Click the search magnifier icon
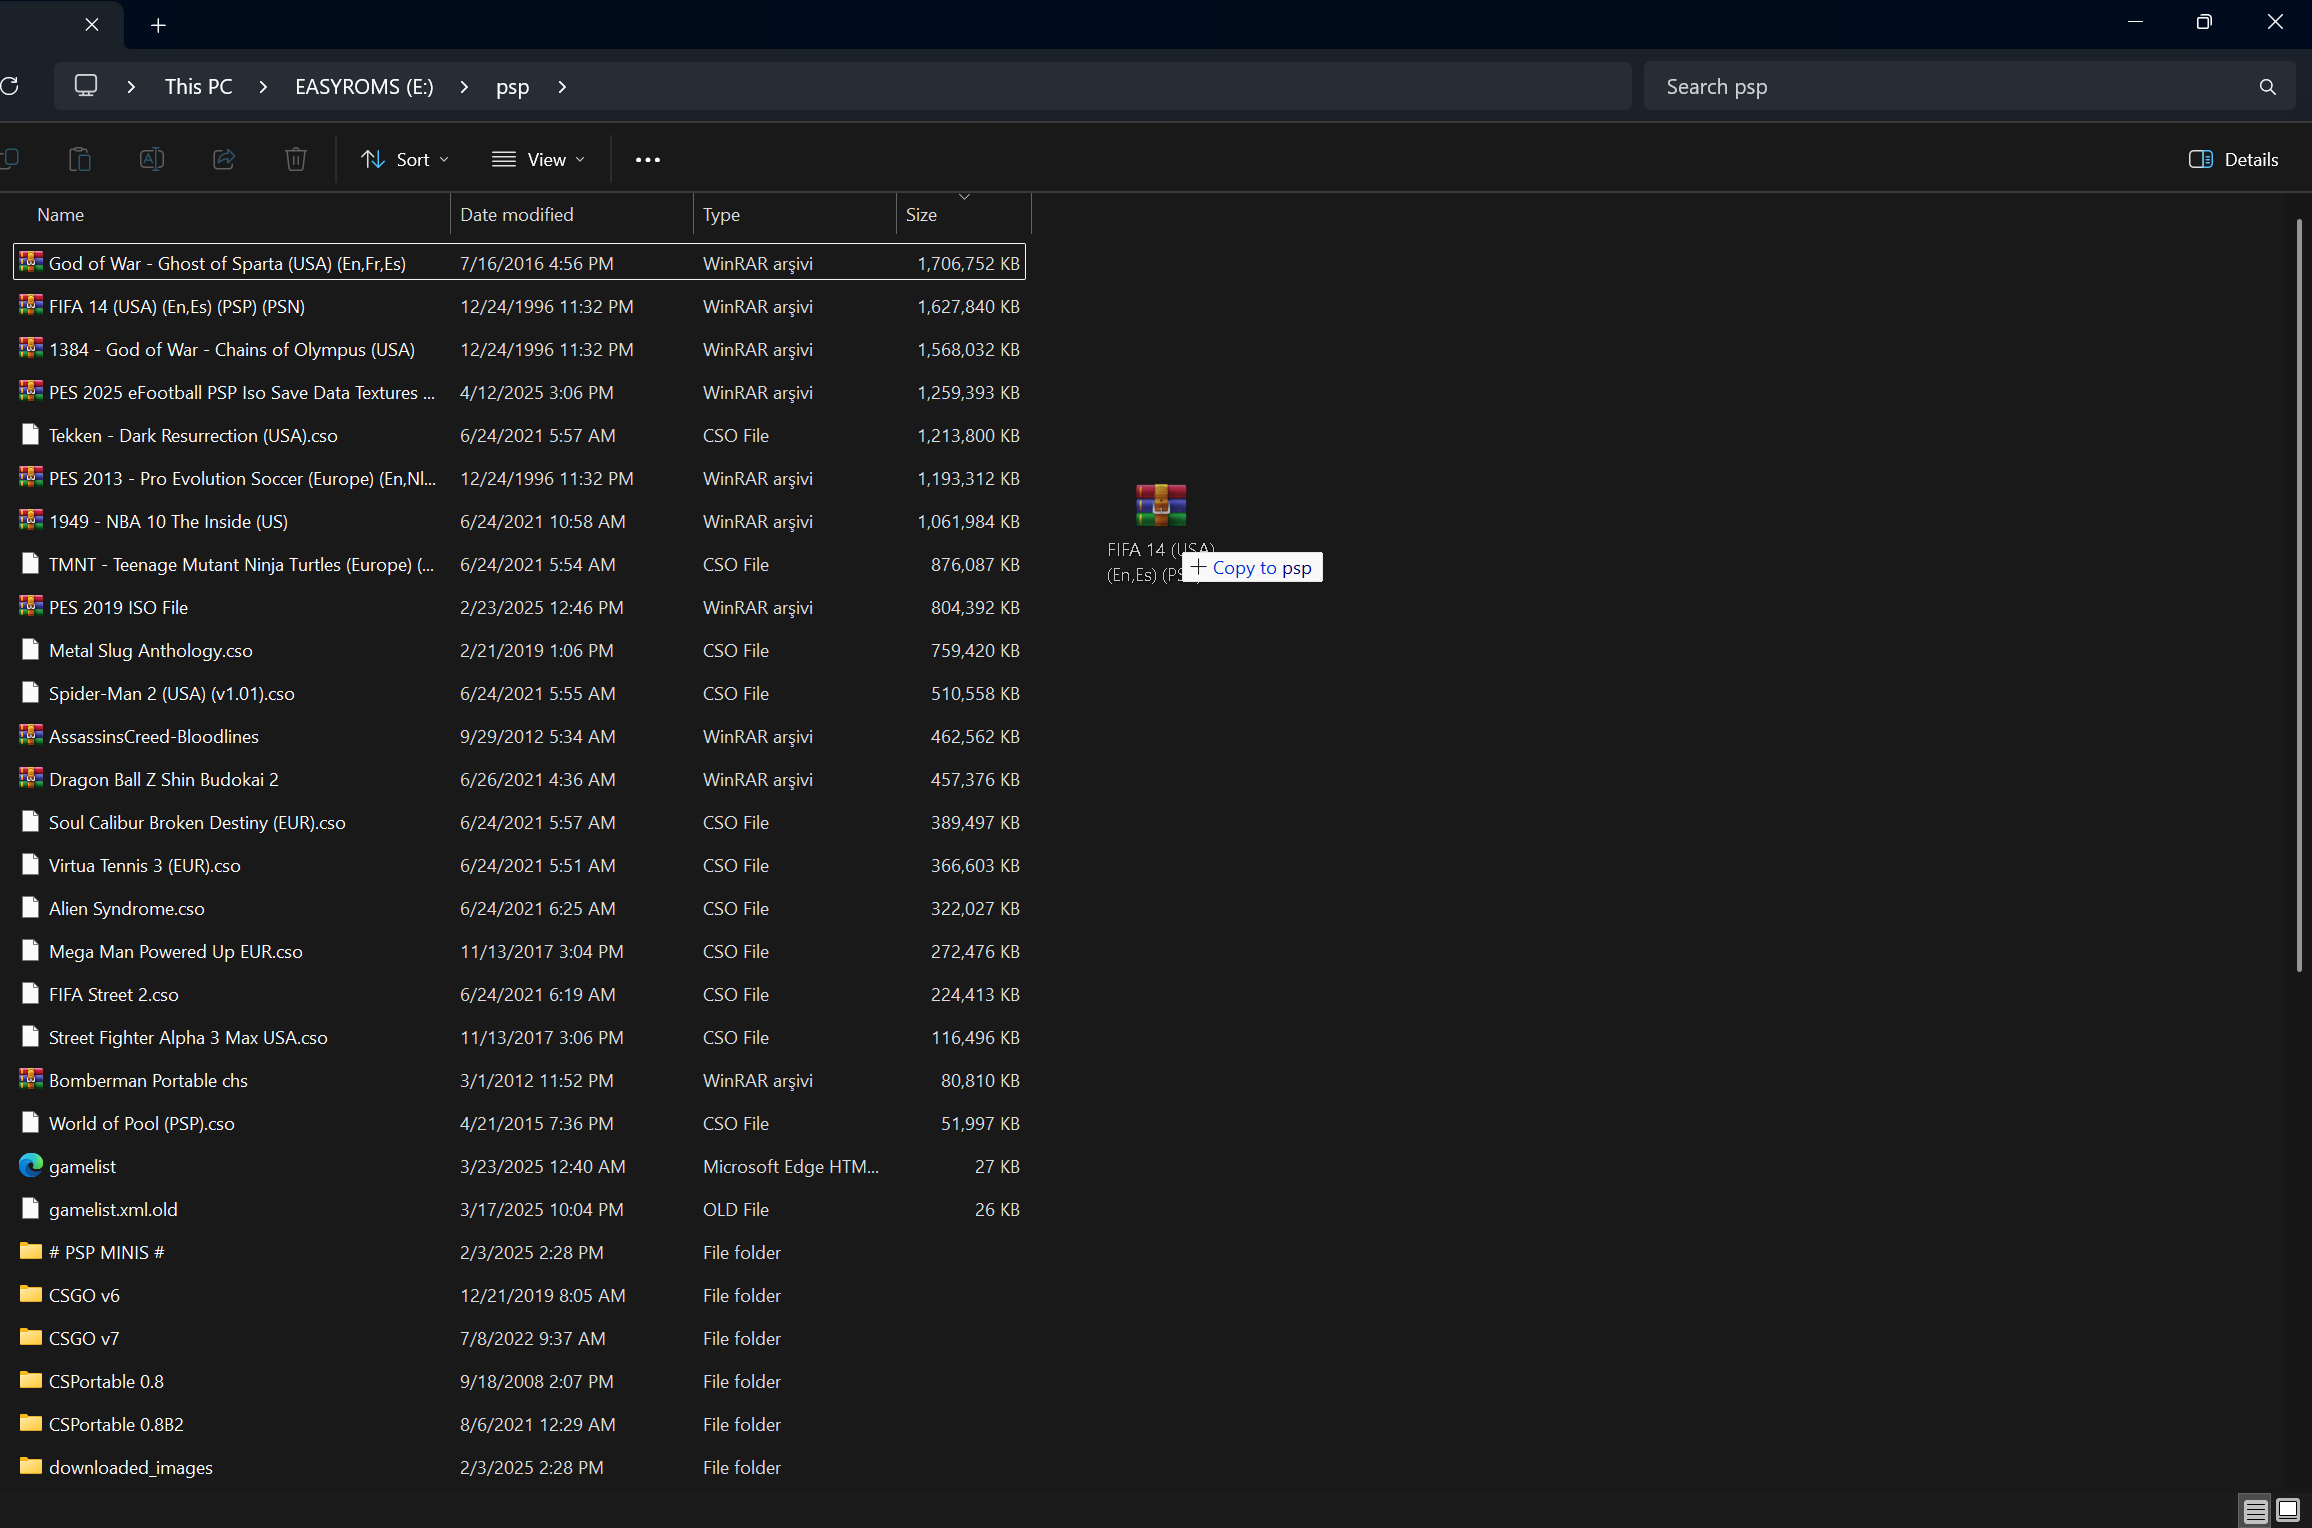2312x1528 pixels. tap(2267, 87)
